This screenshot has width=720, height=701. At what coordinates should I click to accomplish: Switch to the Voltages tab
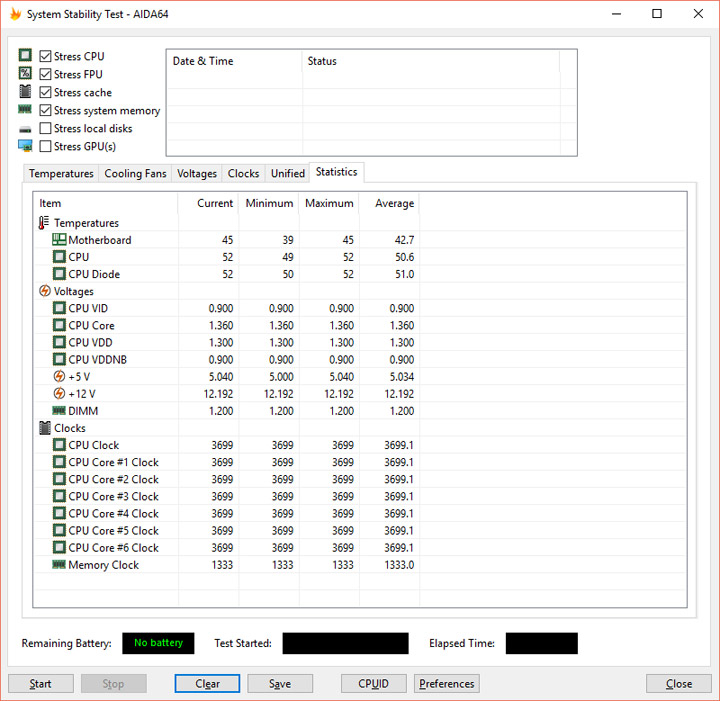tap(197, 174)
